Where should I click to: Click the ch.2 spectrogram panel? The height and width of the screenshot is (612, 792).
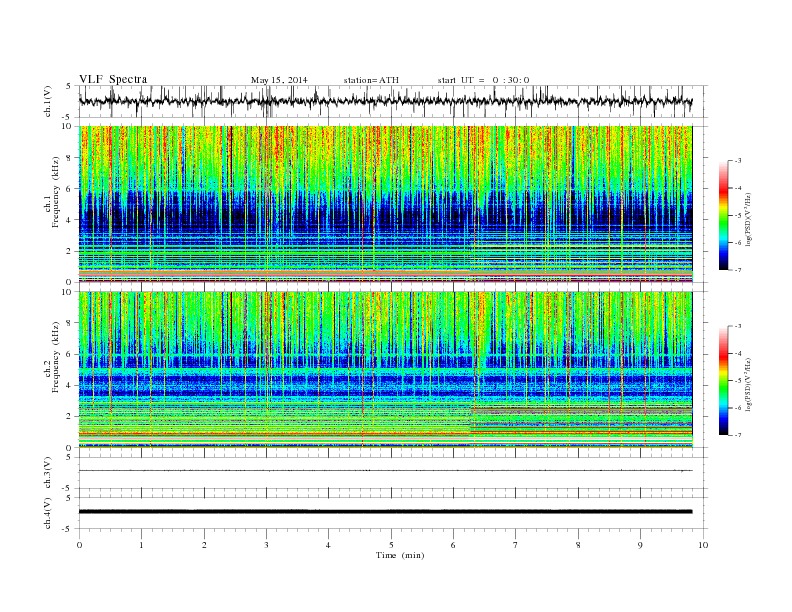point(385,370)
